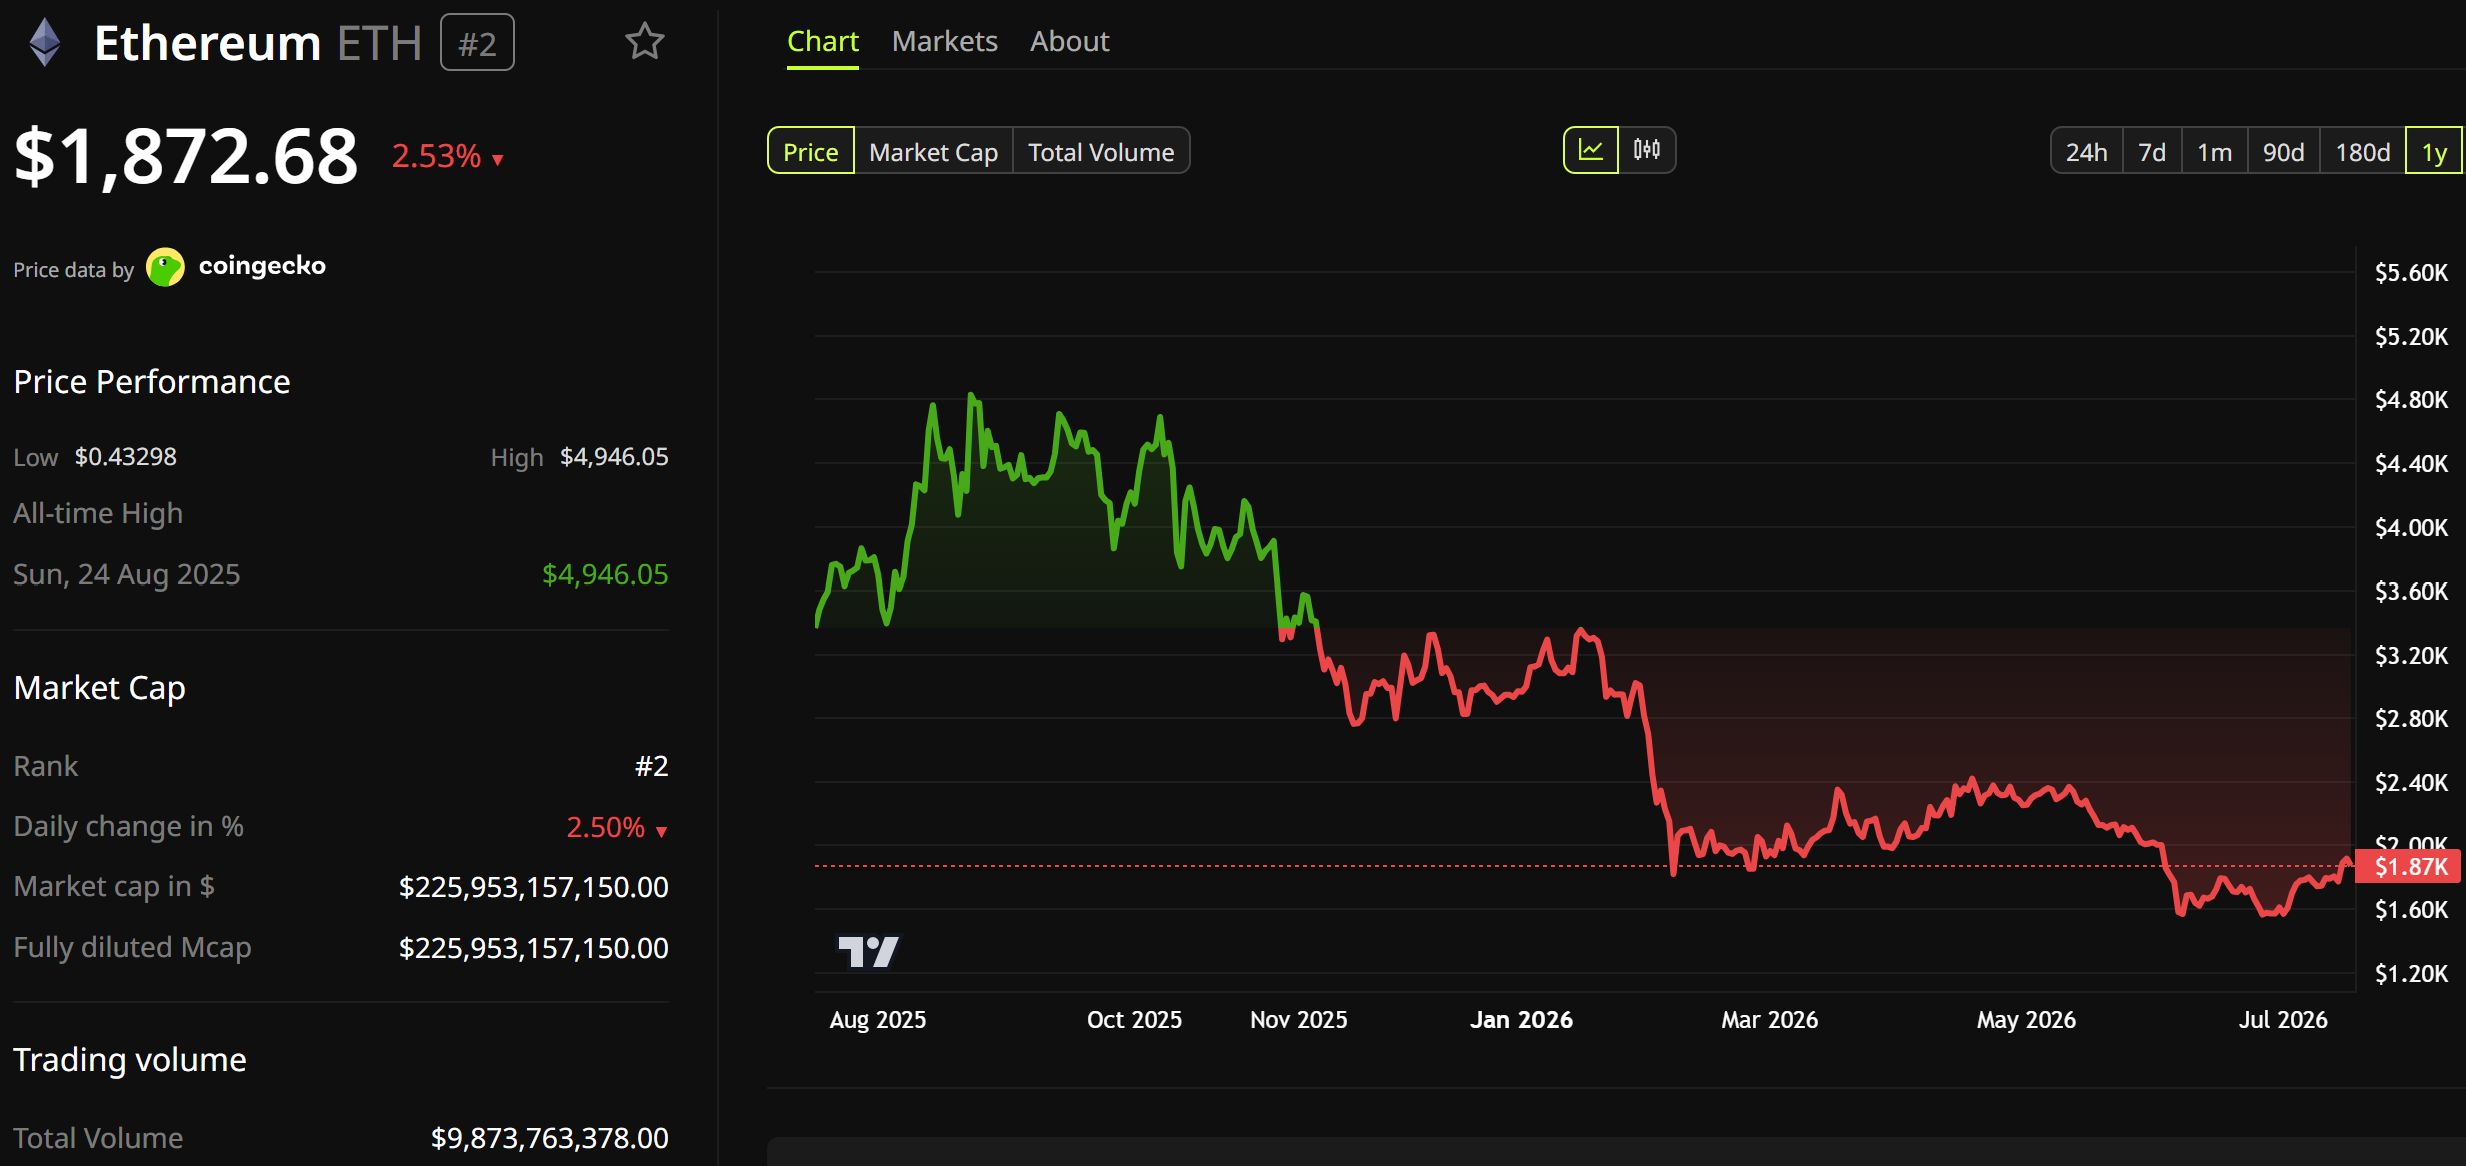
Task: Add Ethereum to favorites with star icon
Action: pyautogui.click(x=644, y=42)
